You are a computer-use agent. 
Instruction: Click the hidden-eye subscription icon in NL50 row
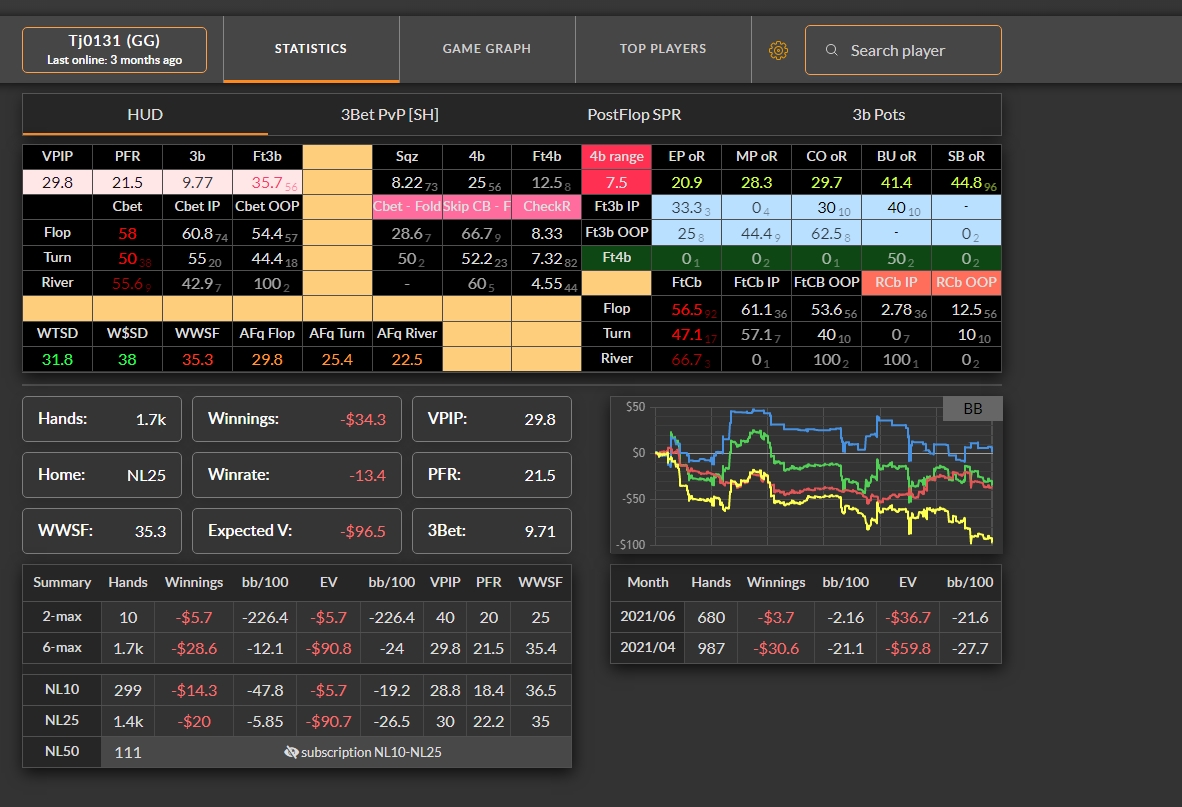(x=291, y=753)
